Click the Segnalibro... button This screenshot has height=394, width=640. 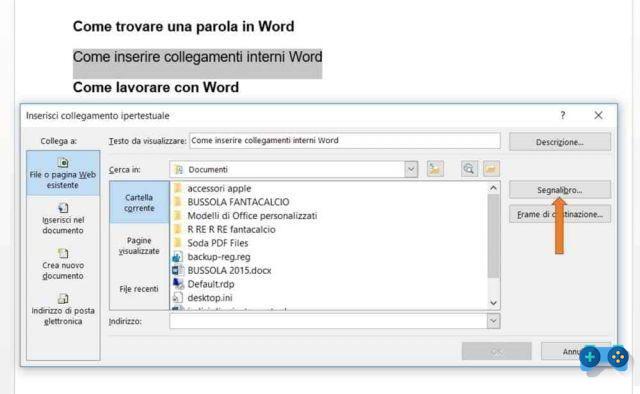(560, 190)
